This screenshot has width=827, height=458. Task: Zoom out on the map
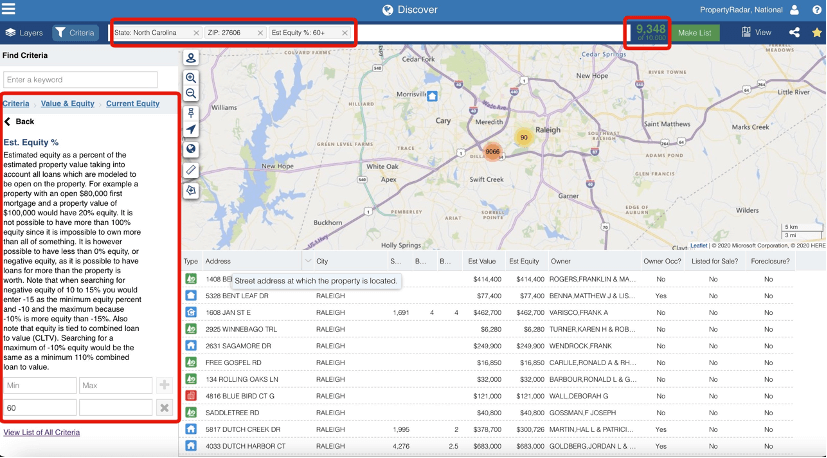pyautogui.click(x=191, y=93)
